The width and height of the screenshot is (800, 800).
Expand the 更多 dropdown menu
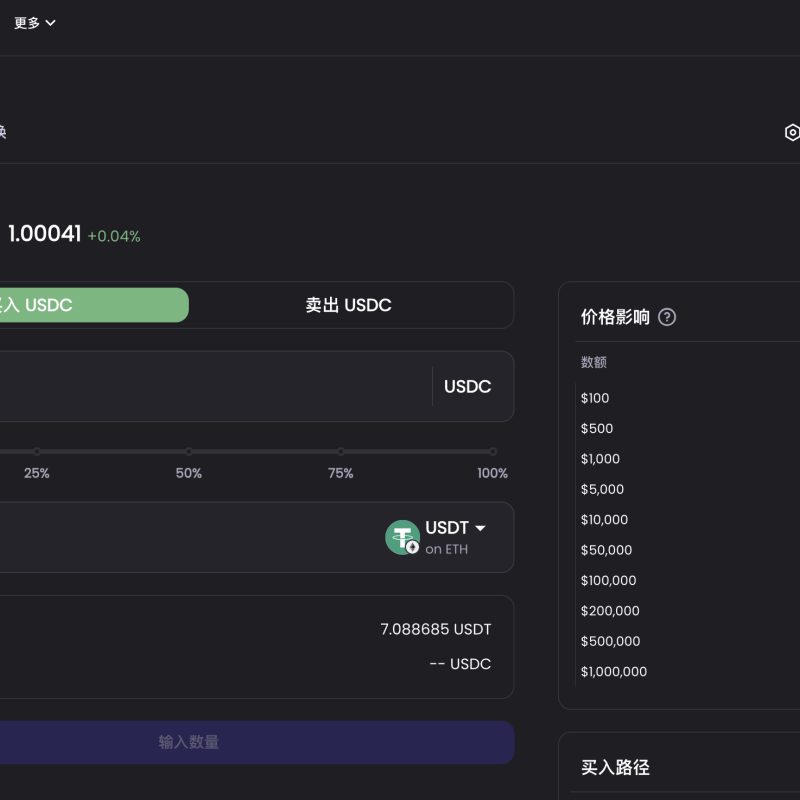point(35,23)
